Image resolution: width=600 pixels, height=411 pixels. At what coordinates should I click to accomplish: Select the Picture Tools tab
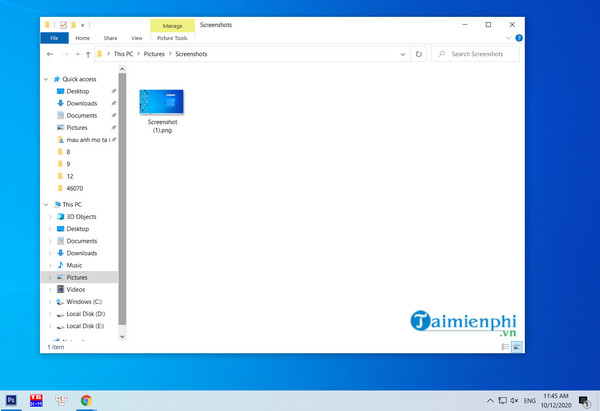pyautogui.click(x=172, y=38)
